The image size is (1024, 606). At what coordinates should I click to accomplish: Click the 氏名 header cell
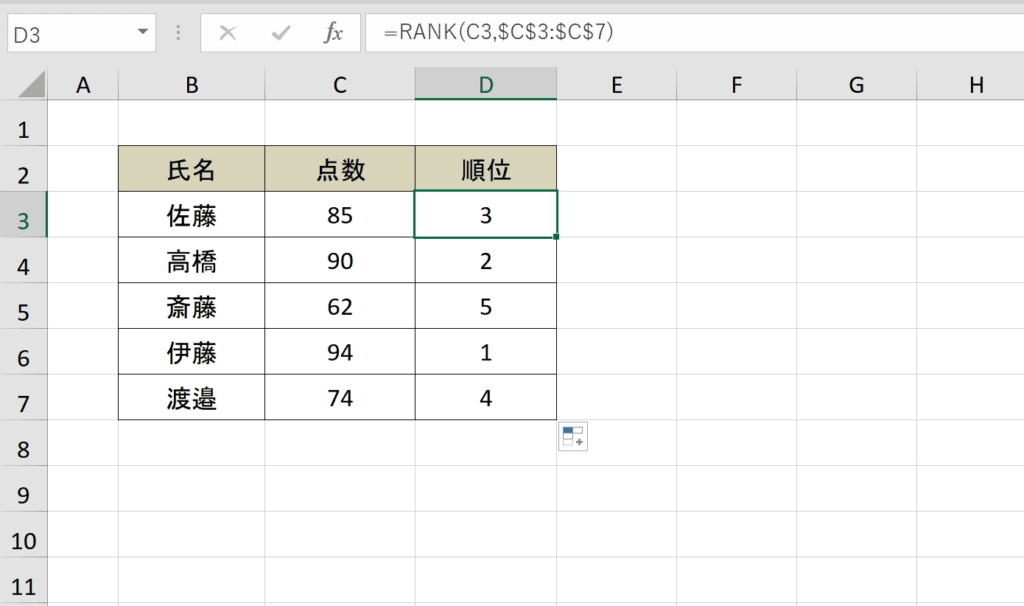(x=191, y=169)
